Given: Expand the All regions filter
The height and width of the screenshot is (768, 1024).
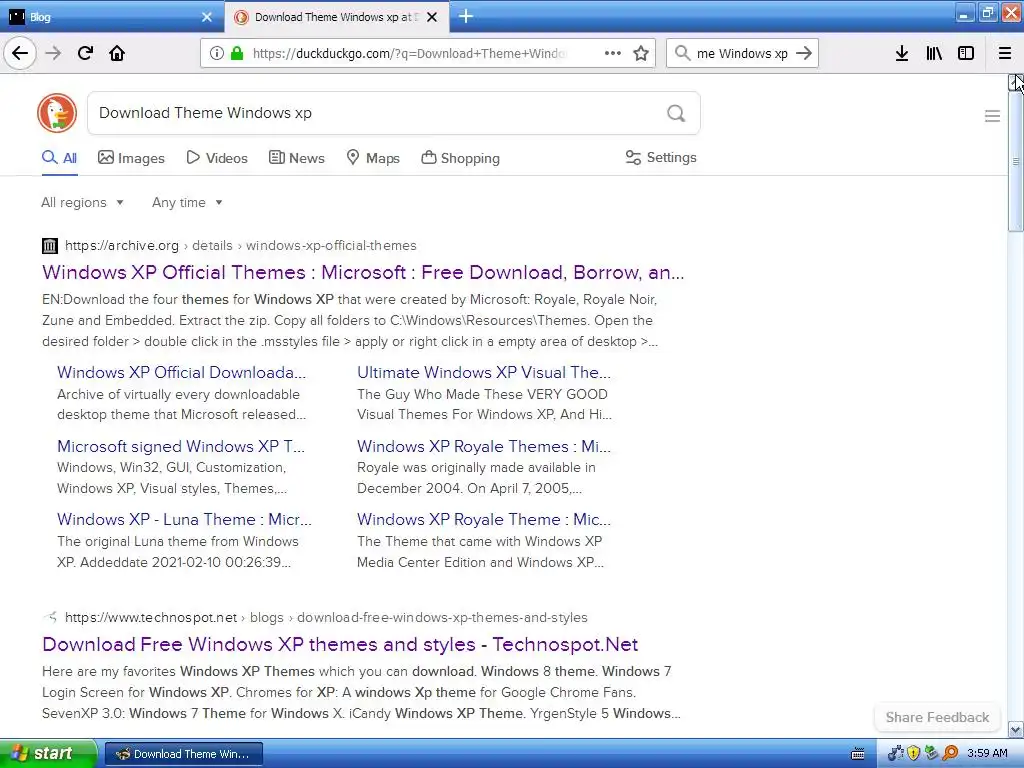Looking at the screenshot, I should click(x=82, y=202).
